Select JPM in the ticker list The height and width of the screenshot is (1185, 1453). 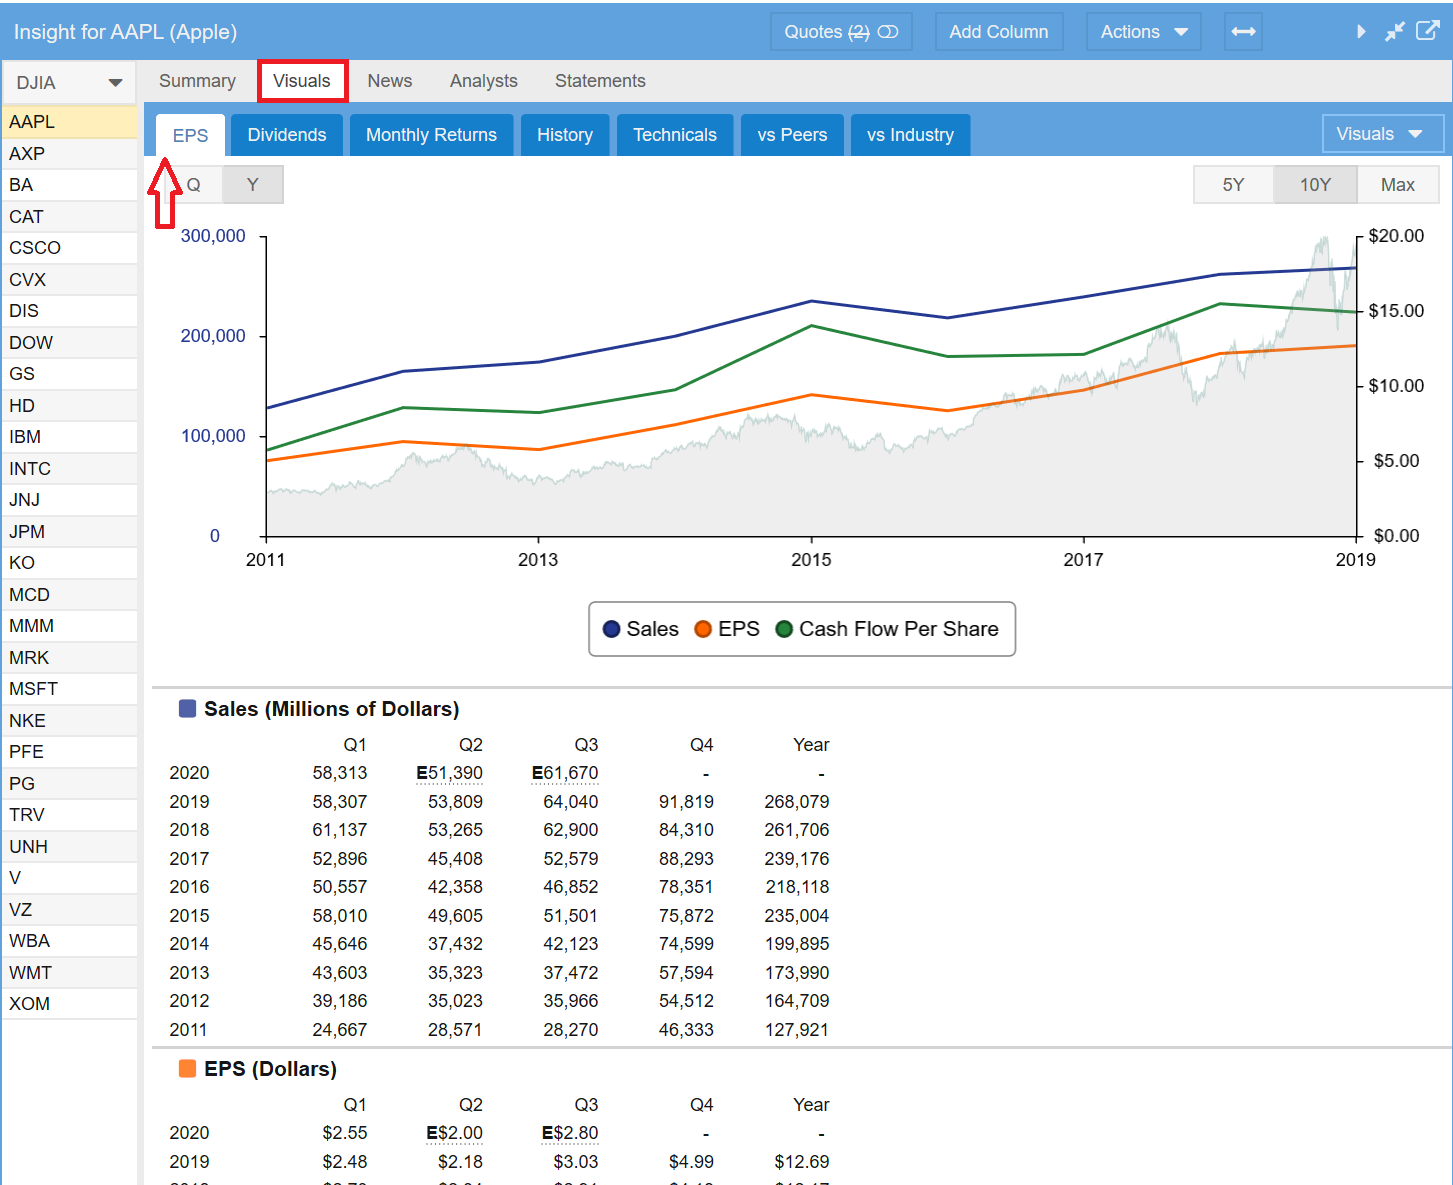click(x=69, y=532)
